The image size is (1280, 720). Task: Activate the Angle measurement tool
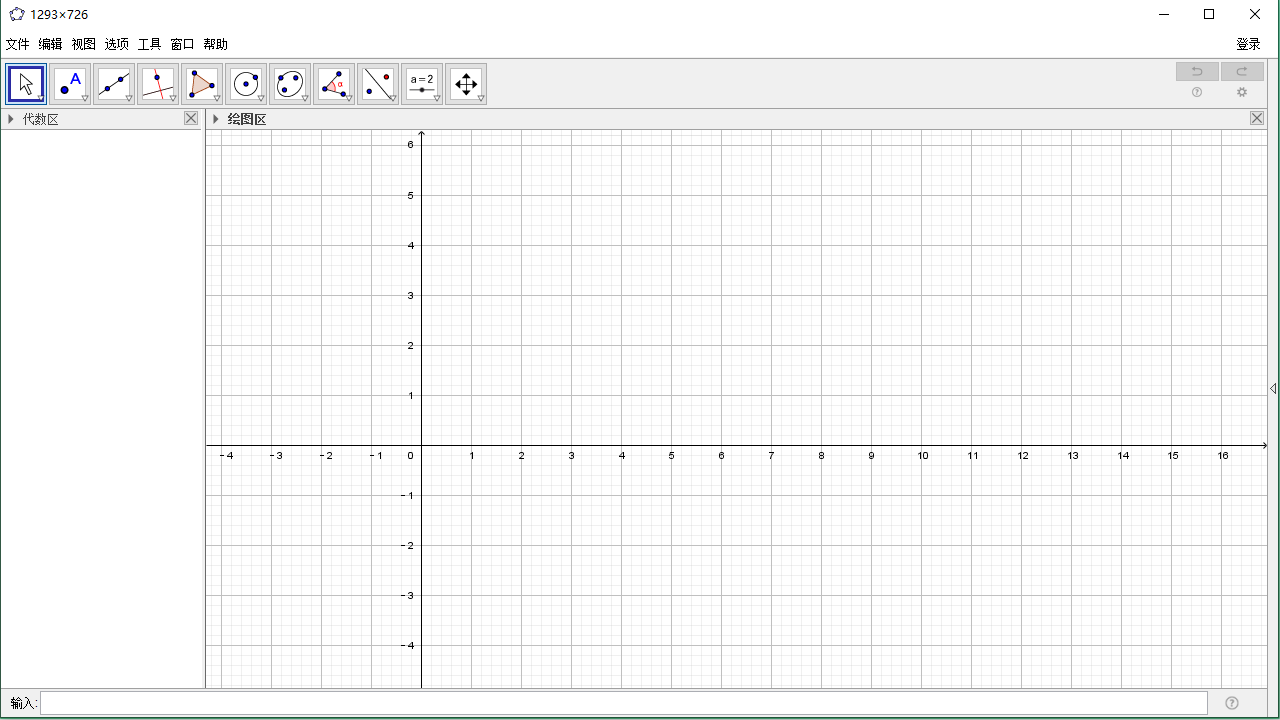coord(333,83)
